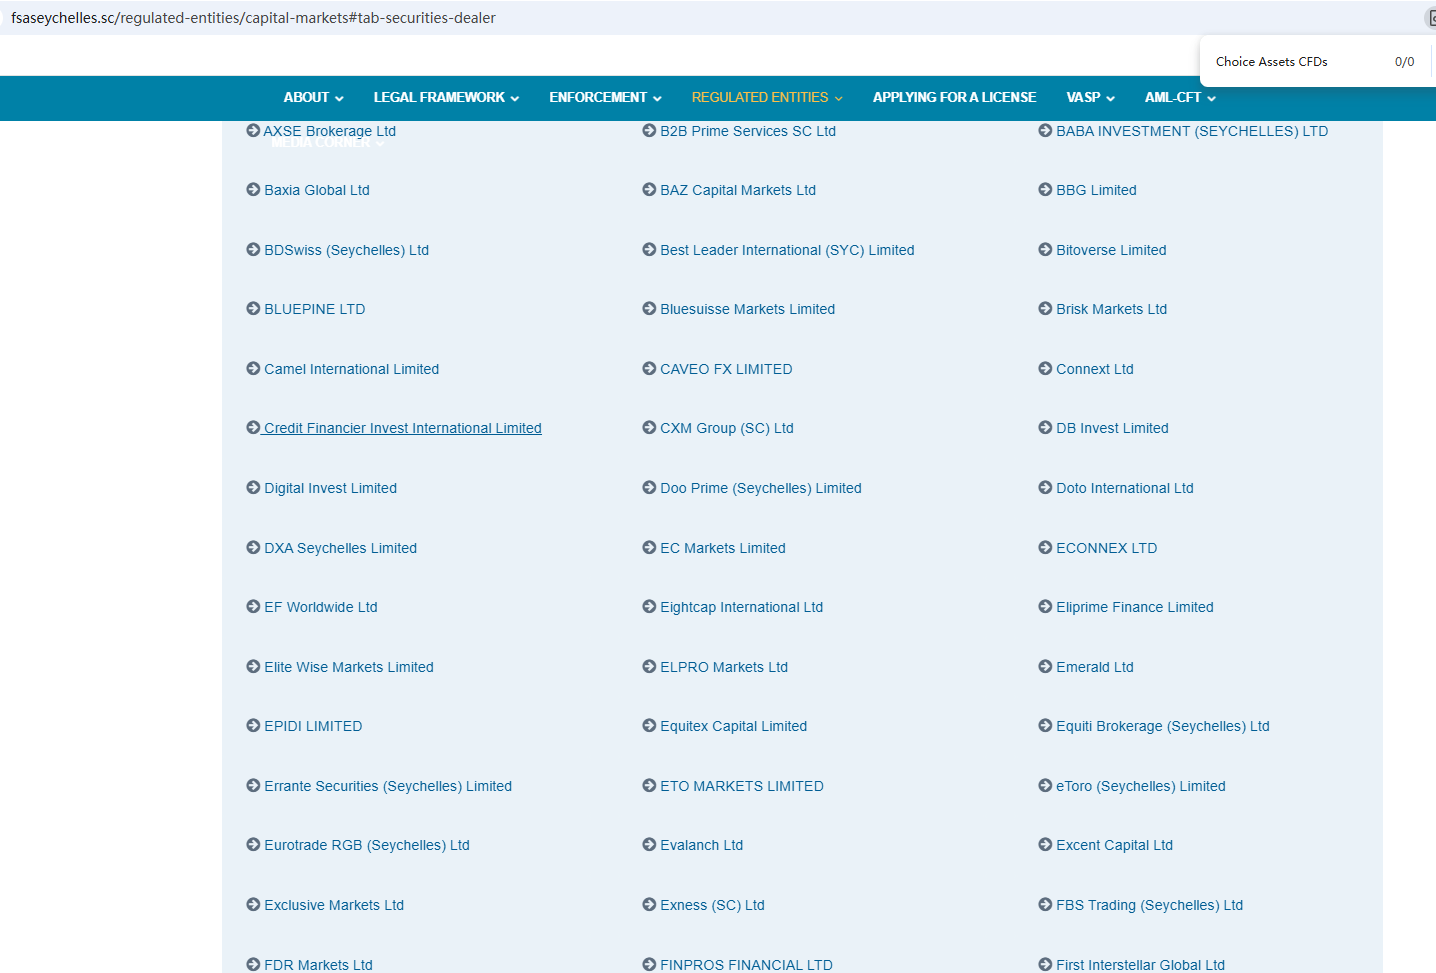Select FINPROS FINANCIAL LTD
This screenshot has width=1436, height=973.
click(746, 965)
